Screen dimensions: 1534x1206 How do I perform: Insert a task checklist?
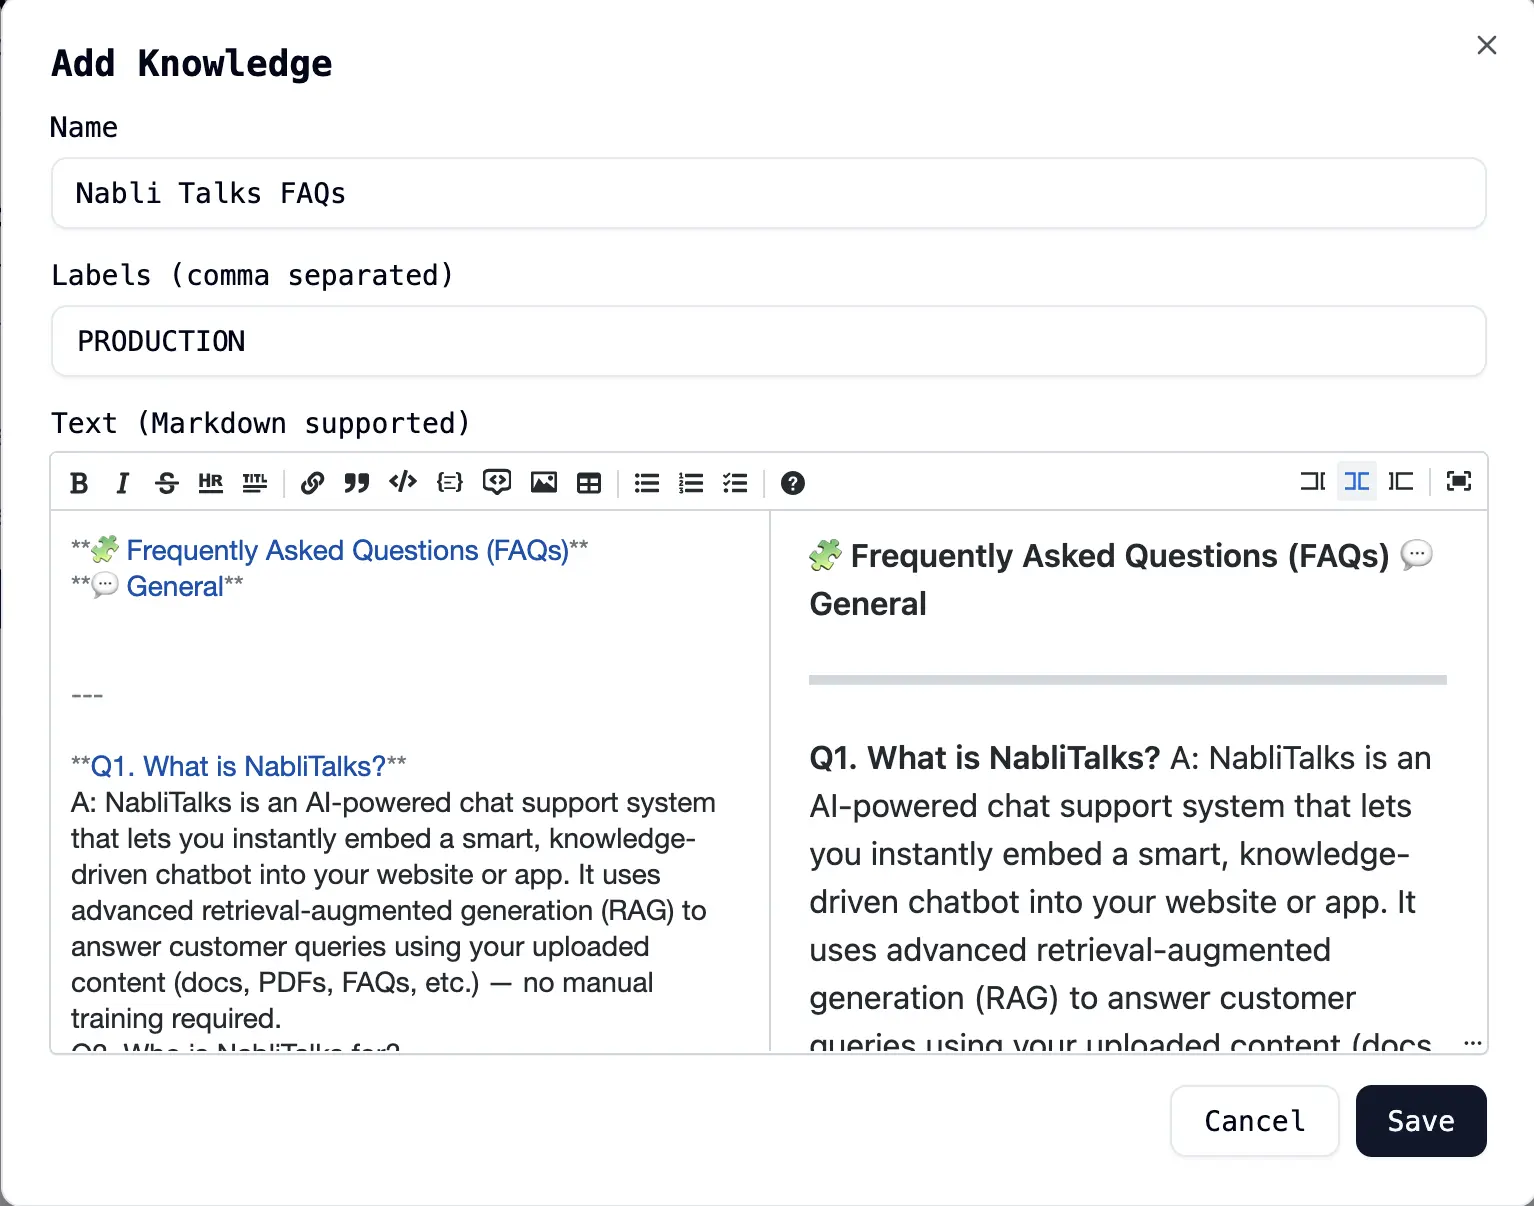735,483
